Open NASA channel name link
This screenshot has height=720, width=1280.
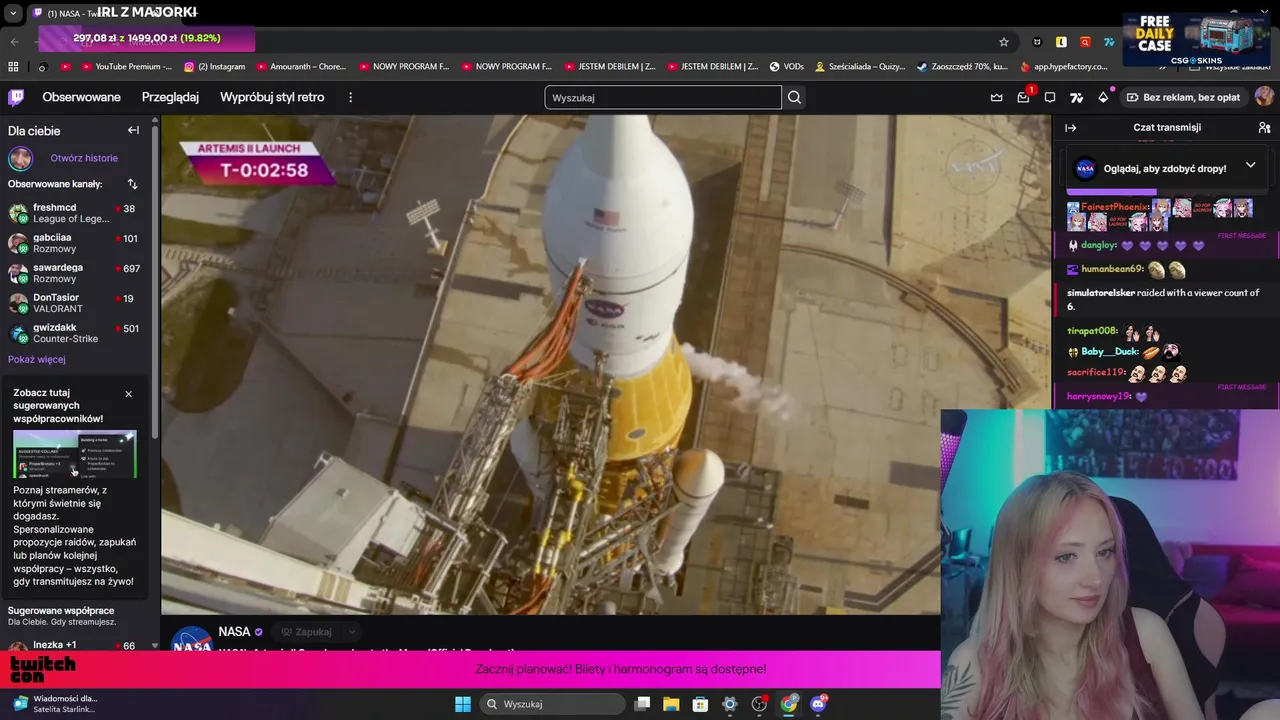pyautogui.click(x=234, y=632)
